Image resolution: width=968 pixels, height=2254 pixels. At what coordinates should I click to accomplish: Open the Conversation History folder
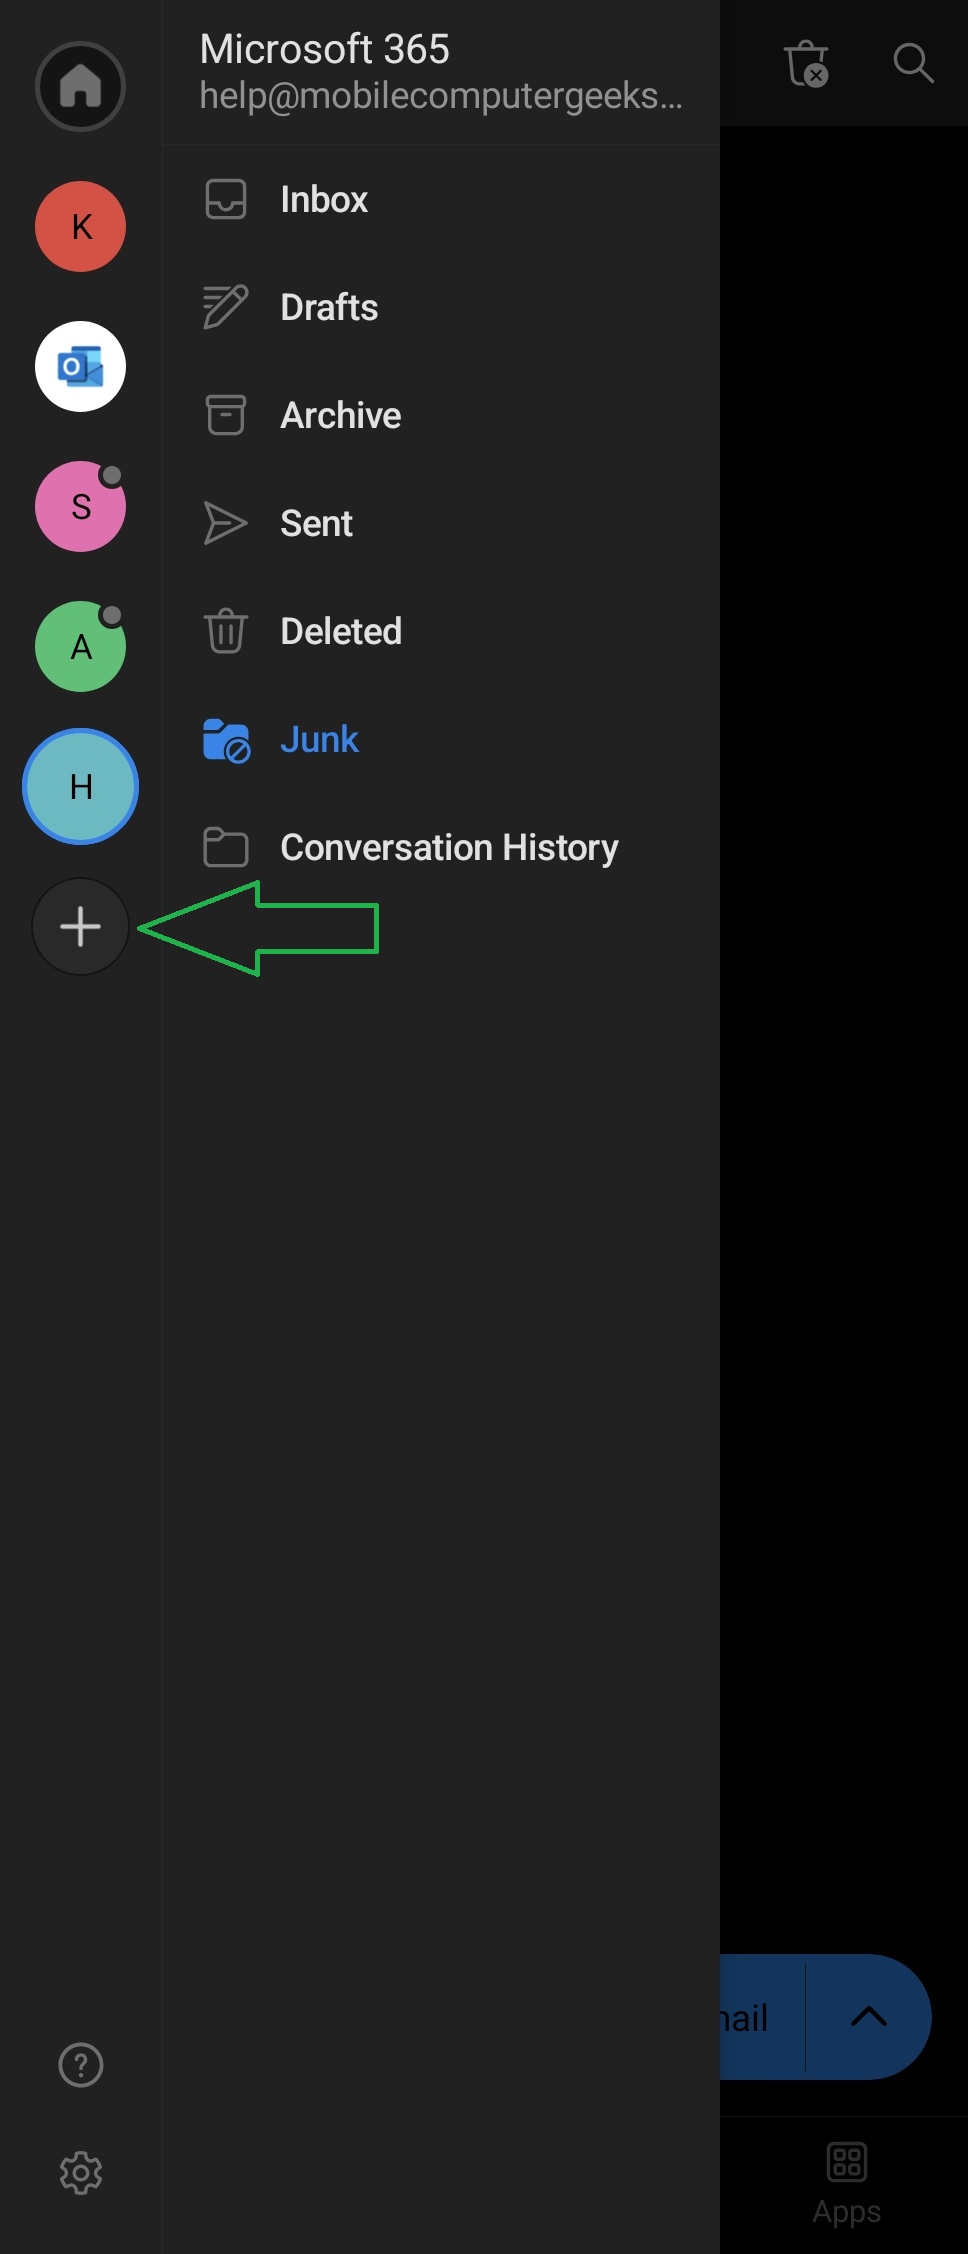[x=448, y=847]
